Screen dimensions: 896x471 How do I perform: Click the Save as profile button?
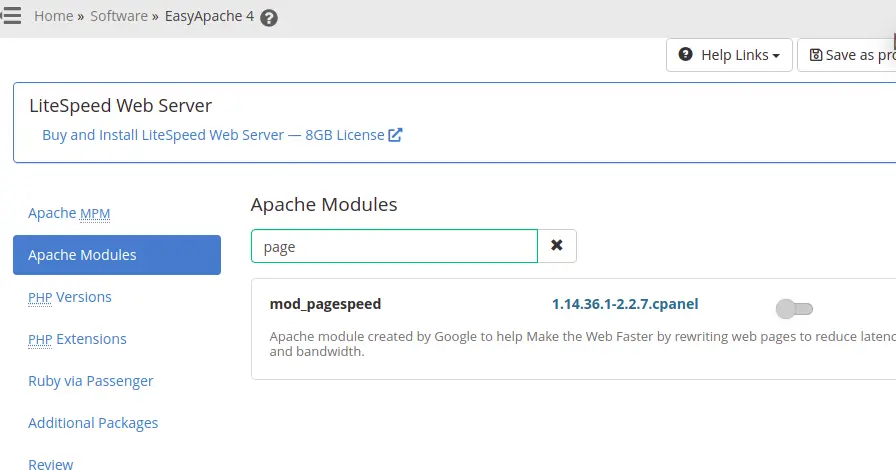click(847, 55)
